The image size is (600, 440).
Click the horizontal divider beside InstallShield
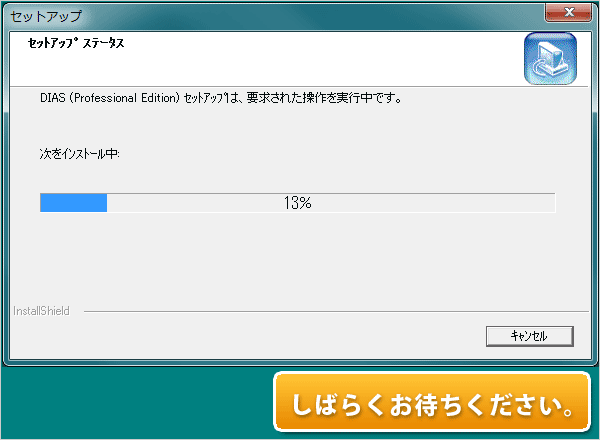click(336, 311)
